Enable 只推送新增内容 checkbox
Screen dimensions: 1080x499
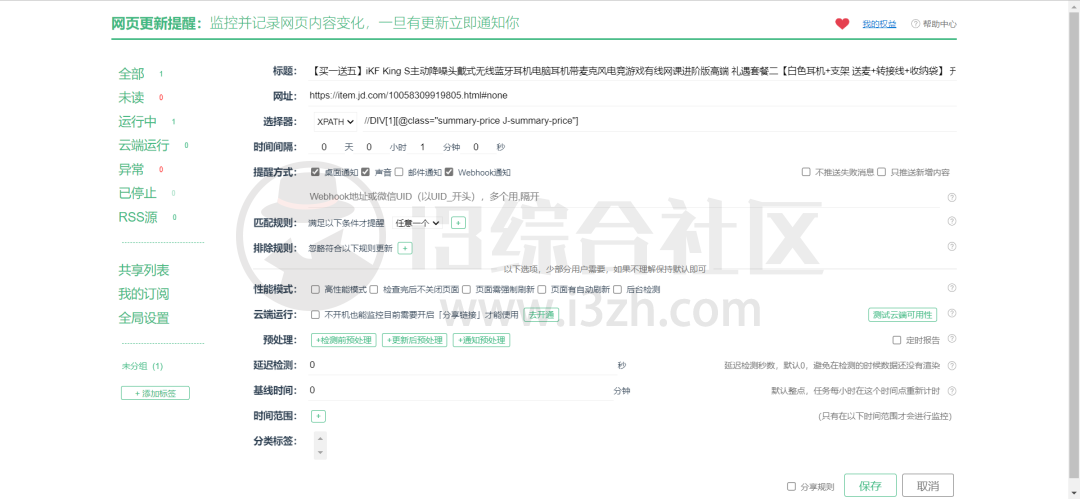tap(881, 172)
